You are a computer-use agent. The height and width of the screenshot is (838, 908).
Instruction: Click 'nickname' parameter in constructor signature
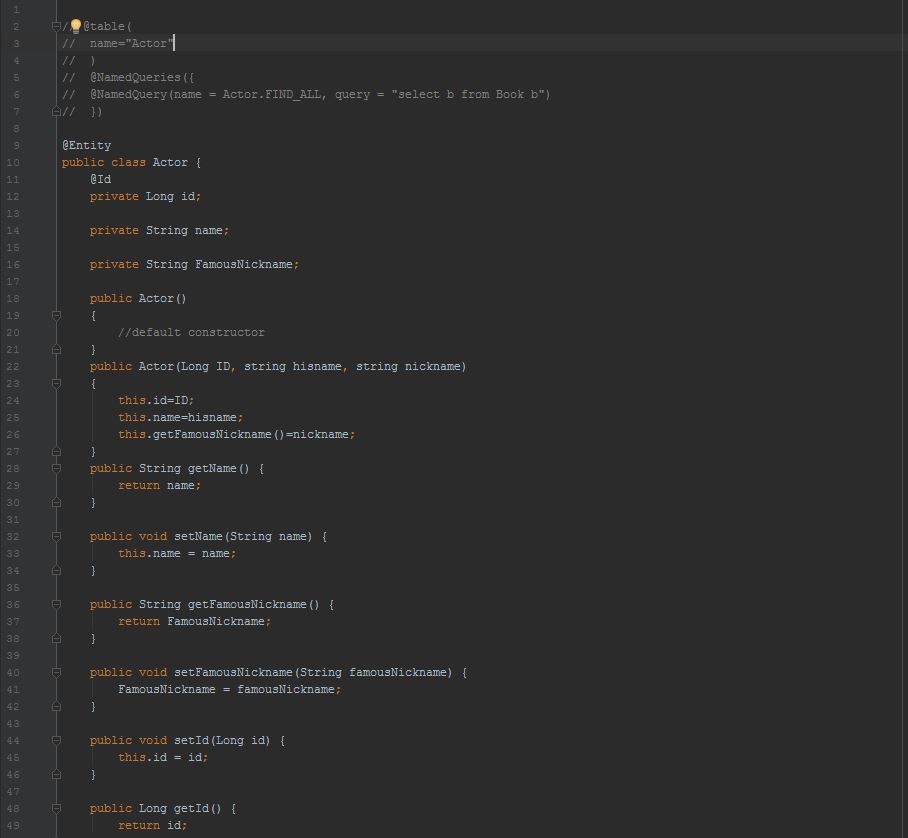tap(433, 366)
